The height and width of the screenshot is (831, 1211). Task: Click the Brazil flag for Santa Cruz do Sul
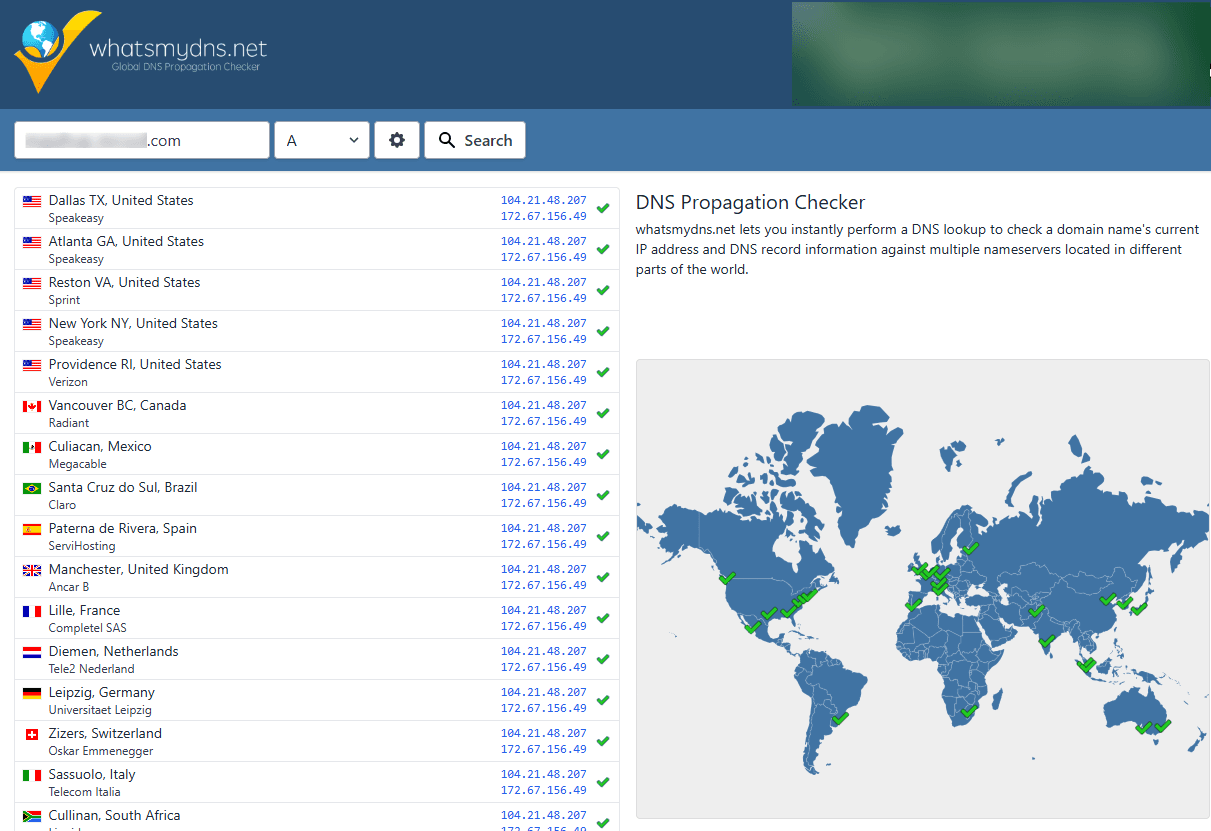coord(32,488)
